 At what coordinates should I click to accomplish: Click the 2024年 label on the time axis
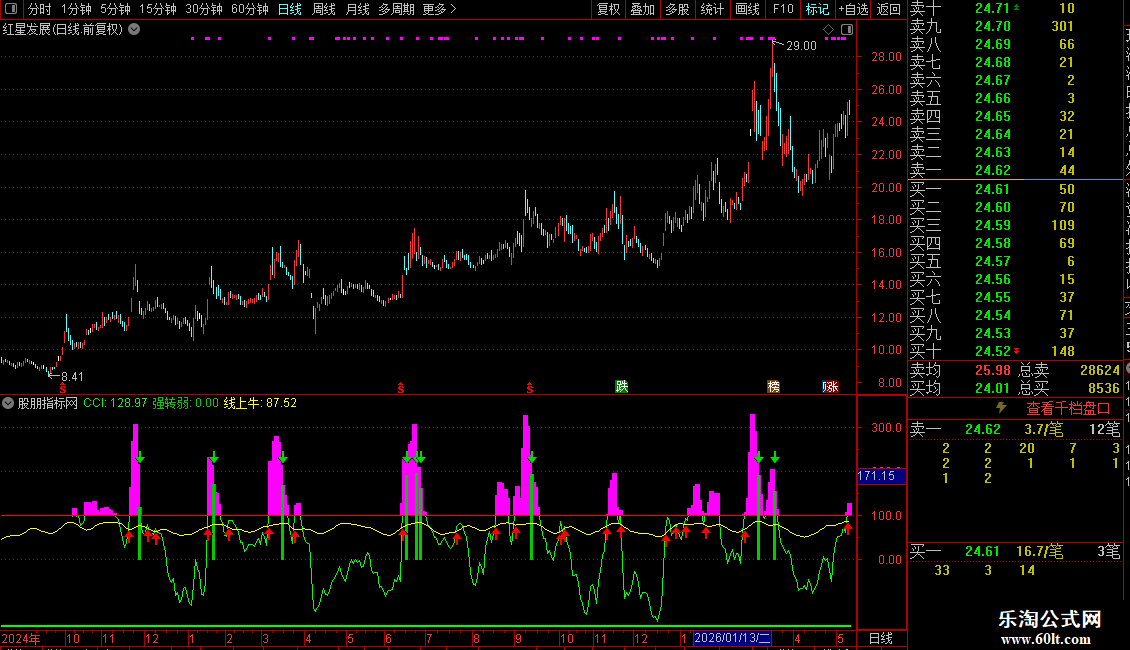[21, 638]
